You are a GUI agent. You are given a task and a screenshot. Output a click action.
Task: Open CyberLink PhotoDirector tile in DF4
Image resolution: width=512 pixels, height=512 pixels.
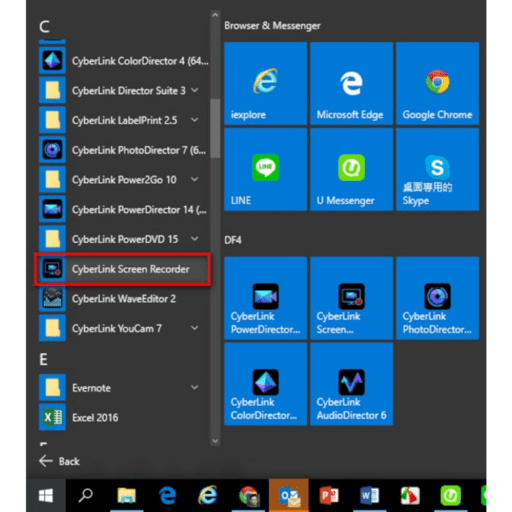pos(437,298)
